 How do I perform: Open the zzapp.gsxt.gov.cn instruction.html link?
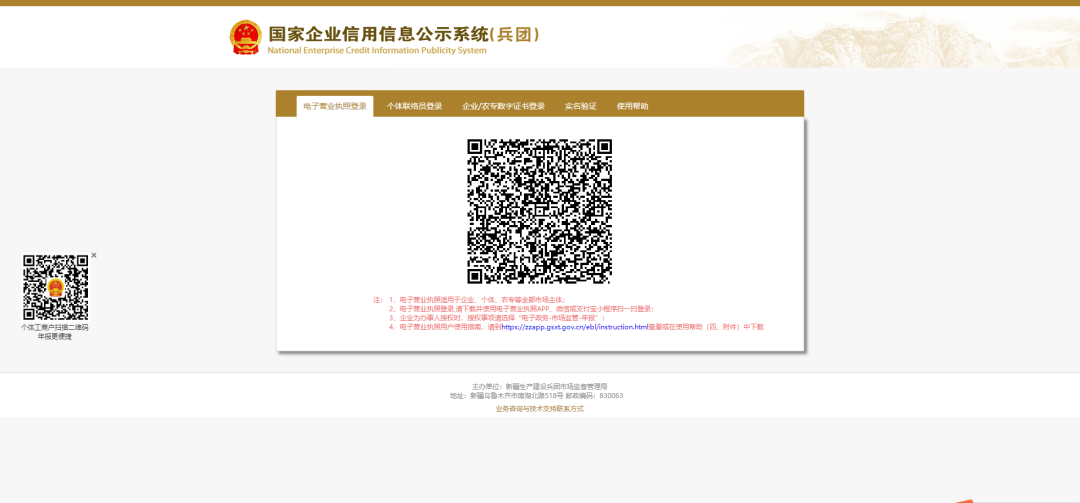pyautogui.click(x=574, y=327)
